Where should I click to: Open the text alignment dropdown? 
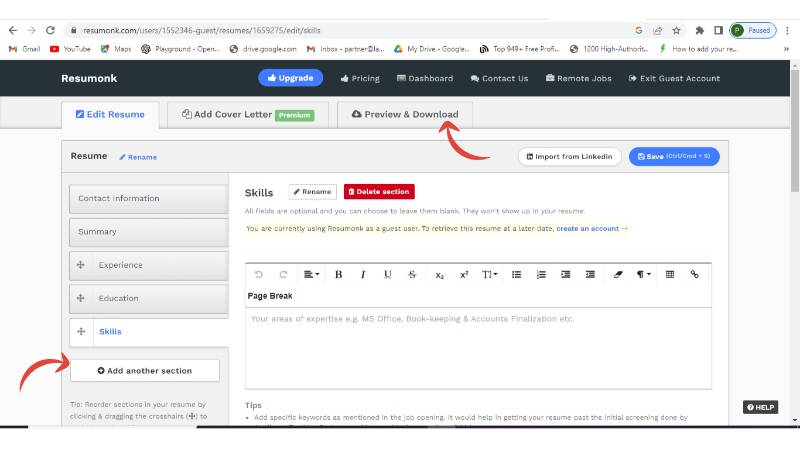point(311,274)
